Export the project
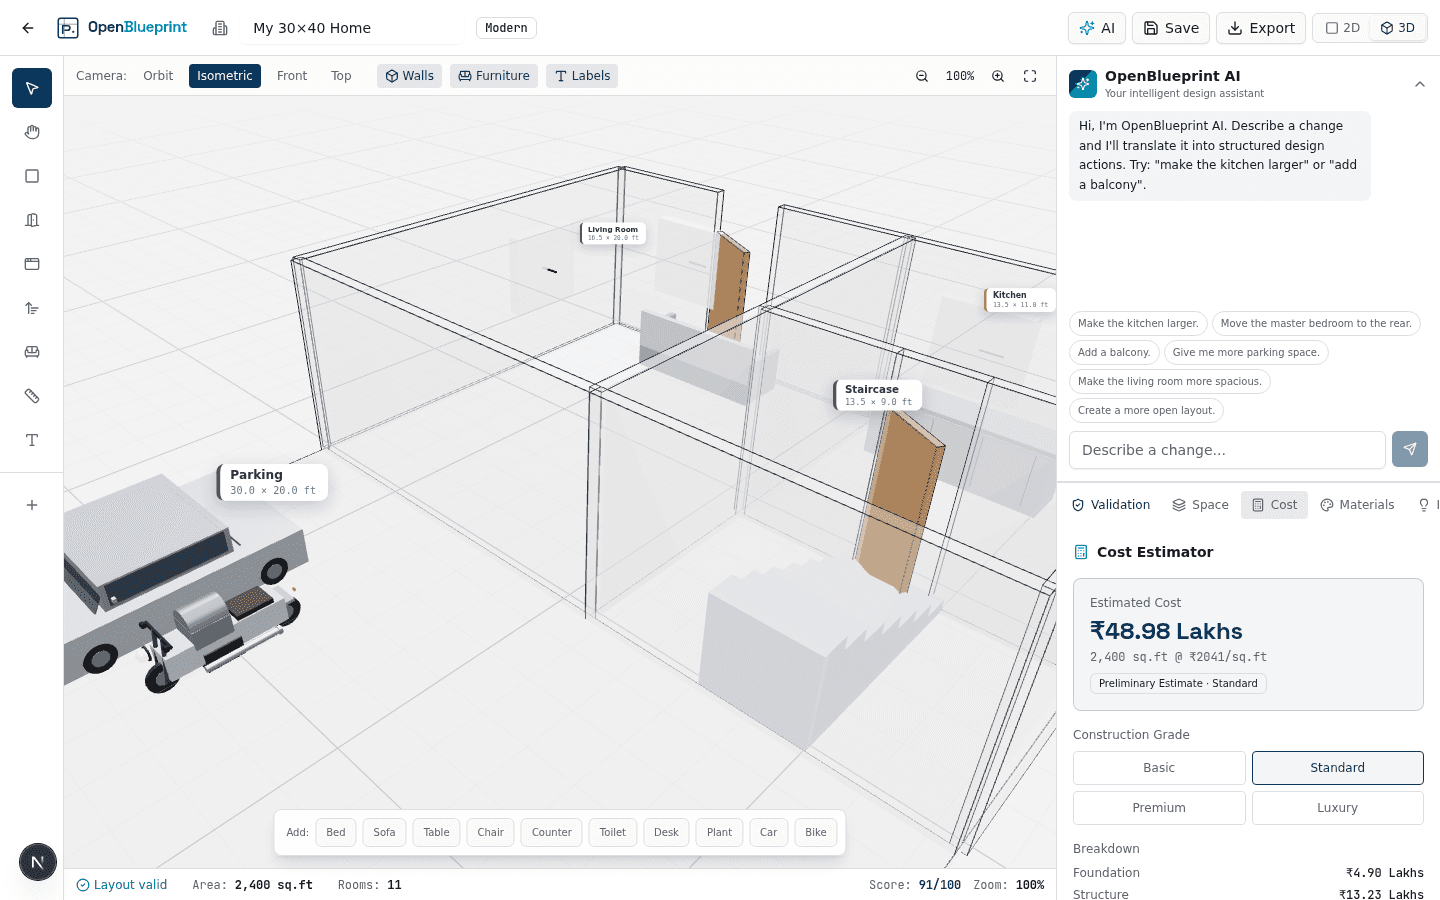The width and height of the screenshot is (1440, 900). (x=1261, y=28)
